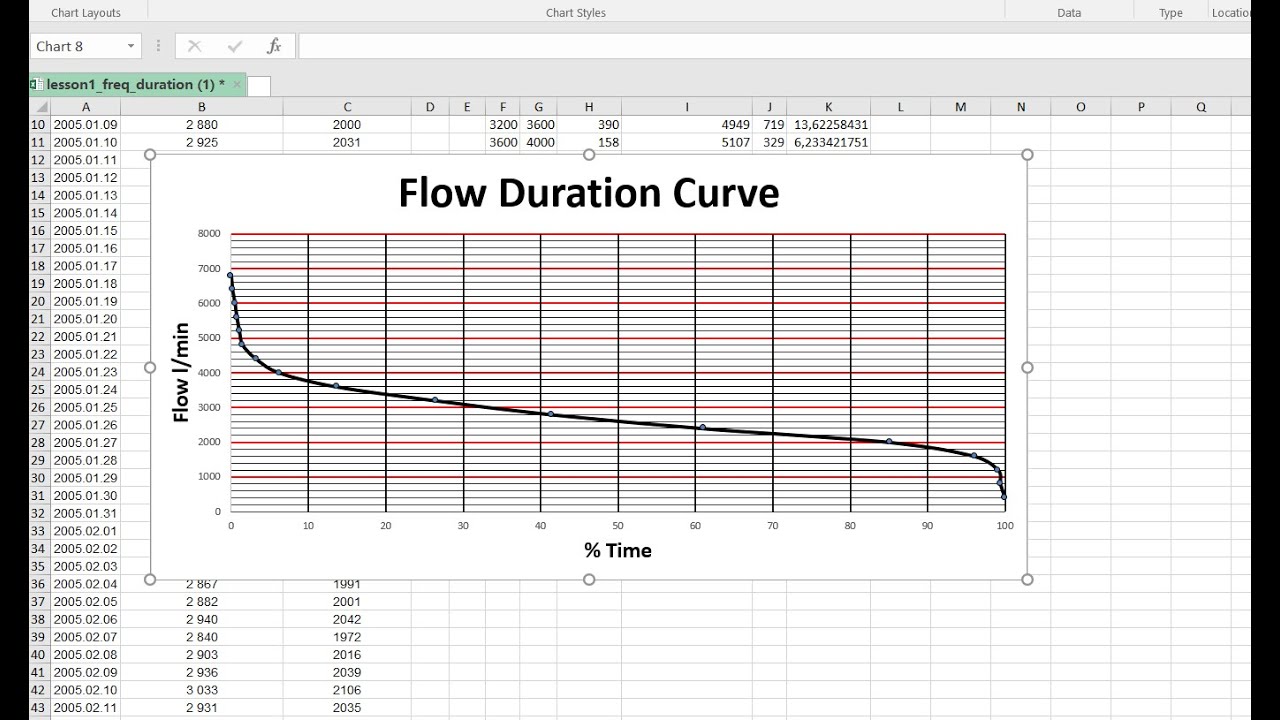Select column H header
The width and height of the screenshot is (1280, 720).
point(589,107)
